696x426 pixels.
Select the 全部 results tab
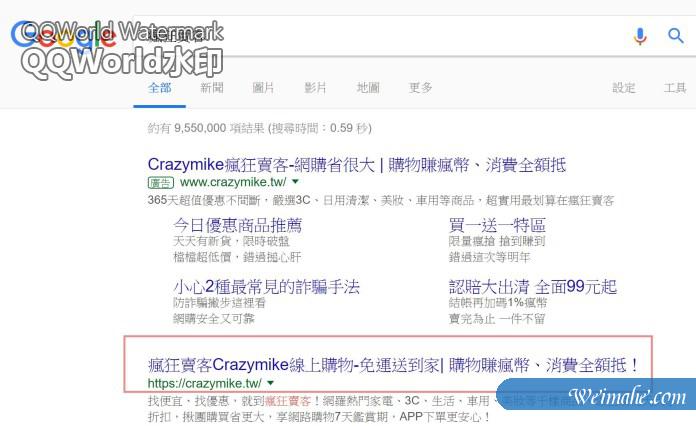click(x=159, y=88)
